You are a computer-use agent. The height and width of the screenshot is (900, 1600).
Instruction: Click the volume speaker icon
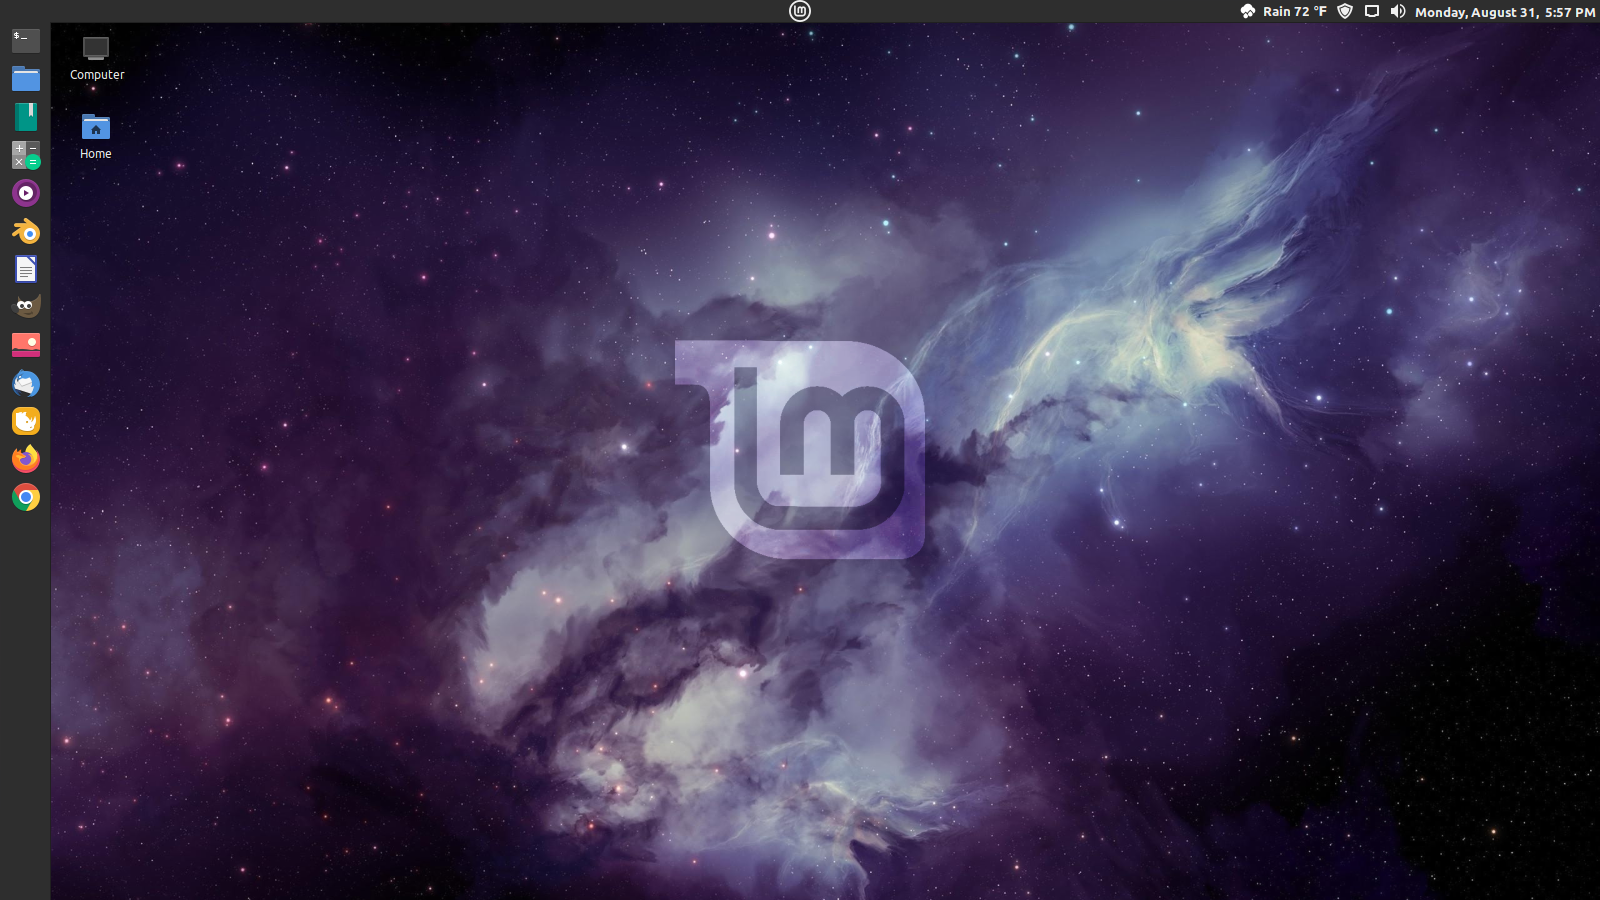click(x=1398, y=11)
